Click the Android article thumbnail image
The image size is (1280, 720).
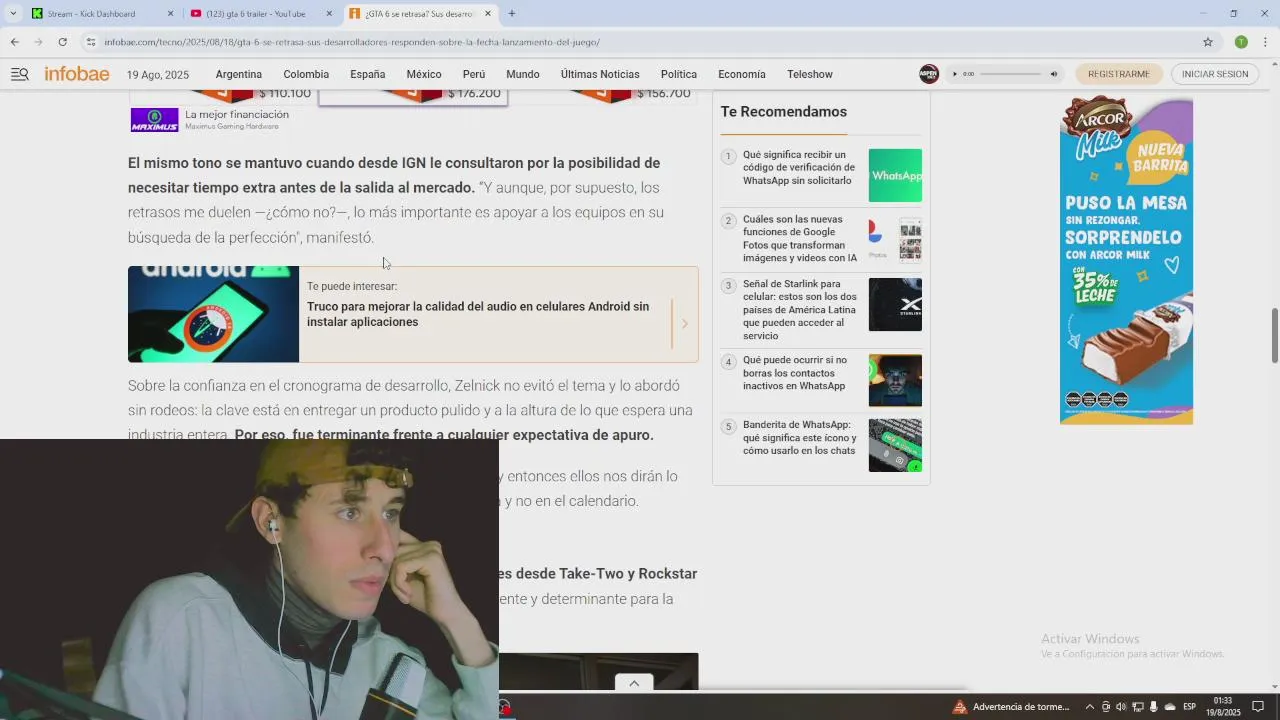[213, 314]
